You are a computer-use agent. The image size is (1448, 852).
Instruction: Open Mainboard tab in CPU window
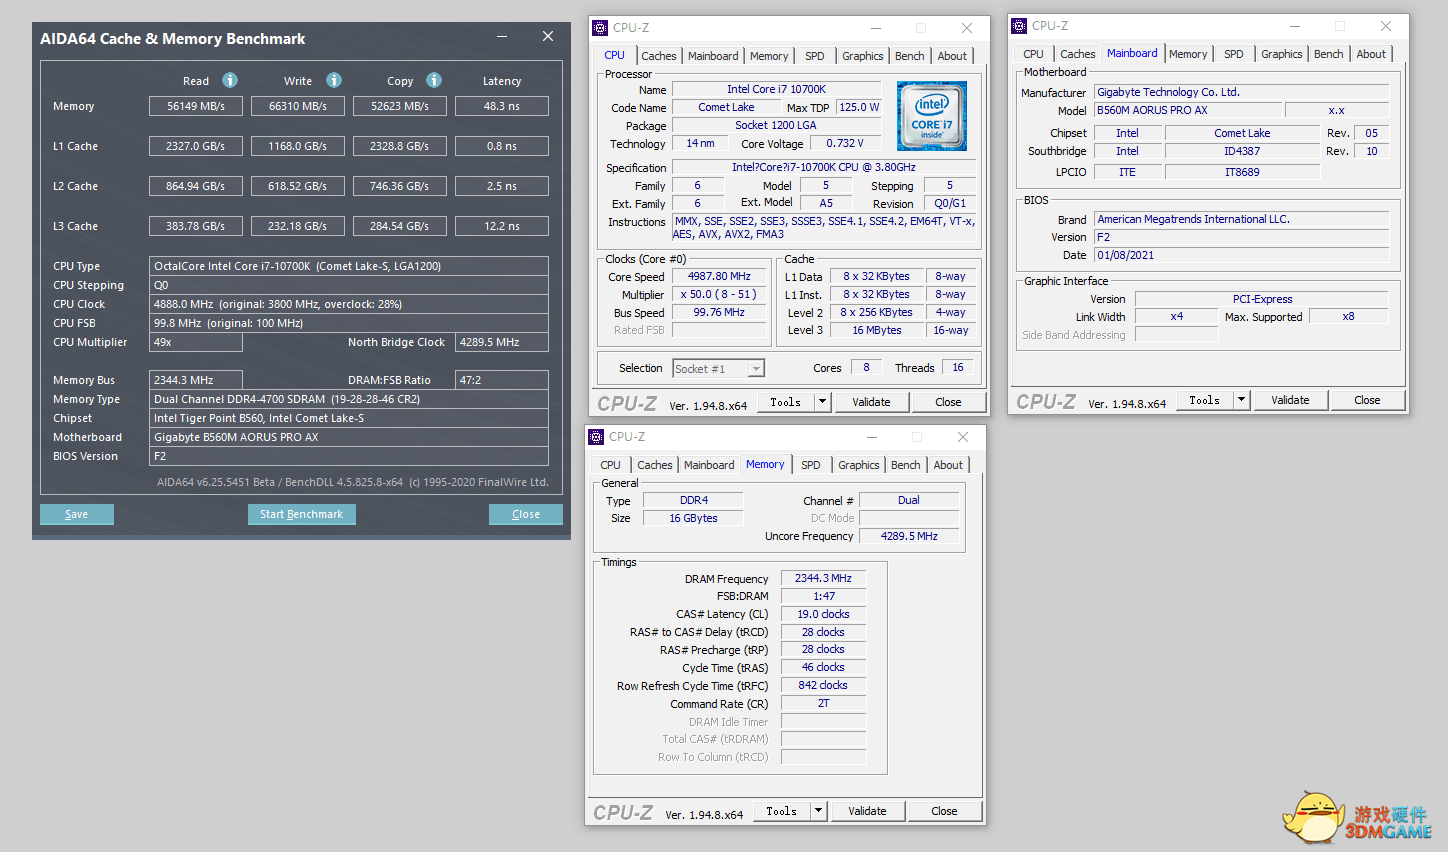[713, 56]
